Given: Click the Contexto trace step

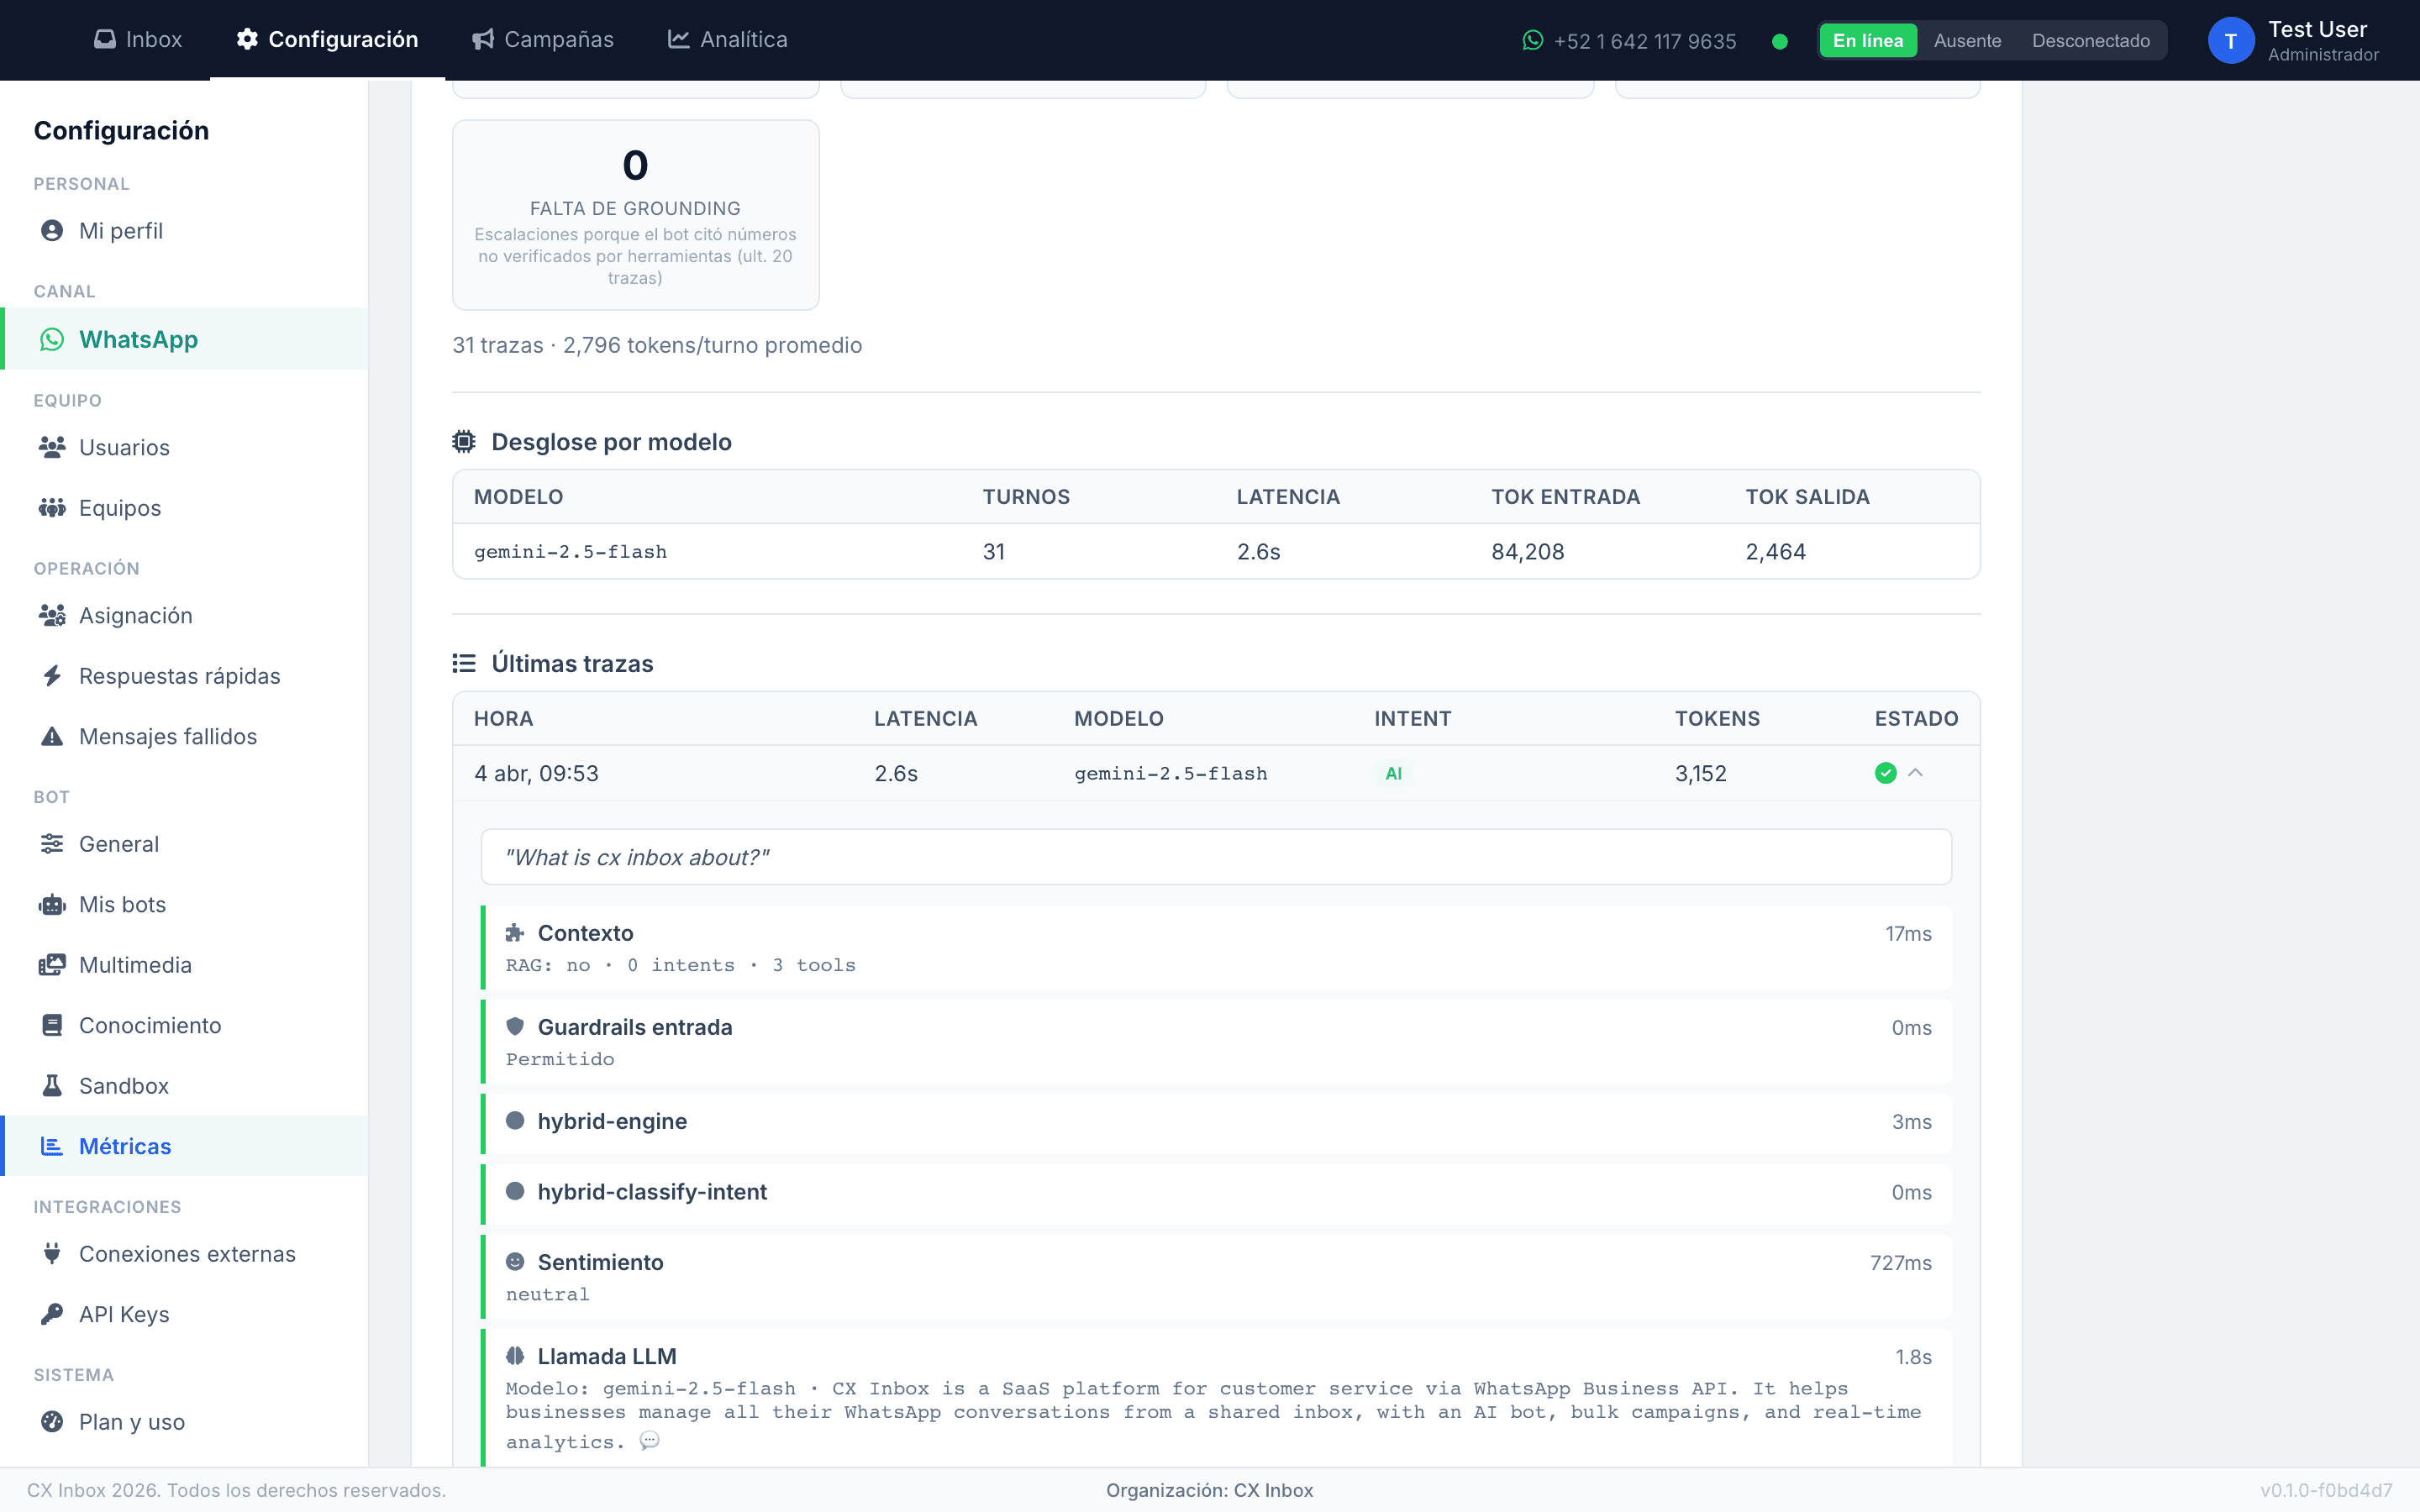Looking at the screenshot, I should [x=1216, y=947].
